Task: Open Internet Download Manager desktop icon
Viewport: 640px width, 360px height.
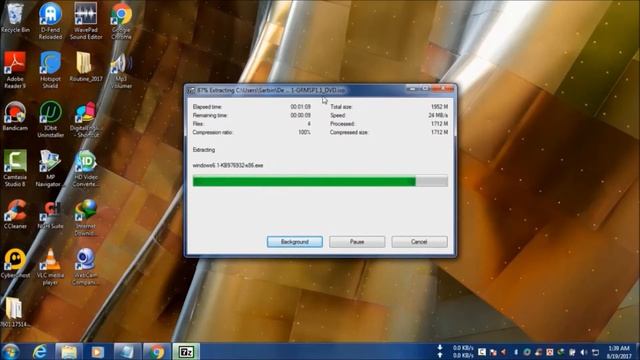Action: (86, 217)
